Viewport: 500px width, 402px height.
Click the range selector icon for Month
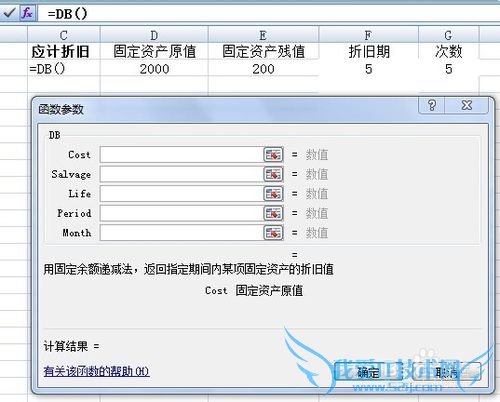pos(273,233)
